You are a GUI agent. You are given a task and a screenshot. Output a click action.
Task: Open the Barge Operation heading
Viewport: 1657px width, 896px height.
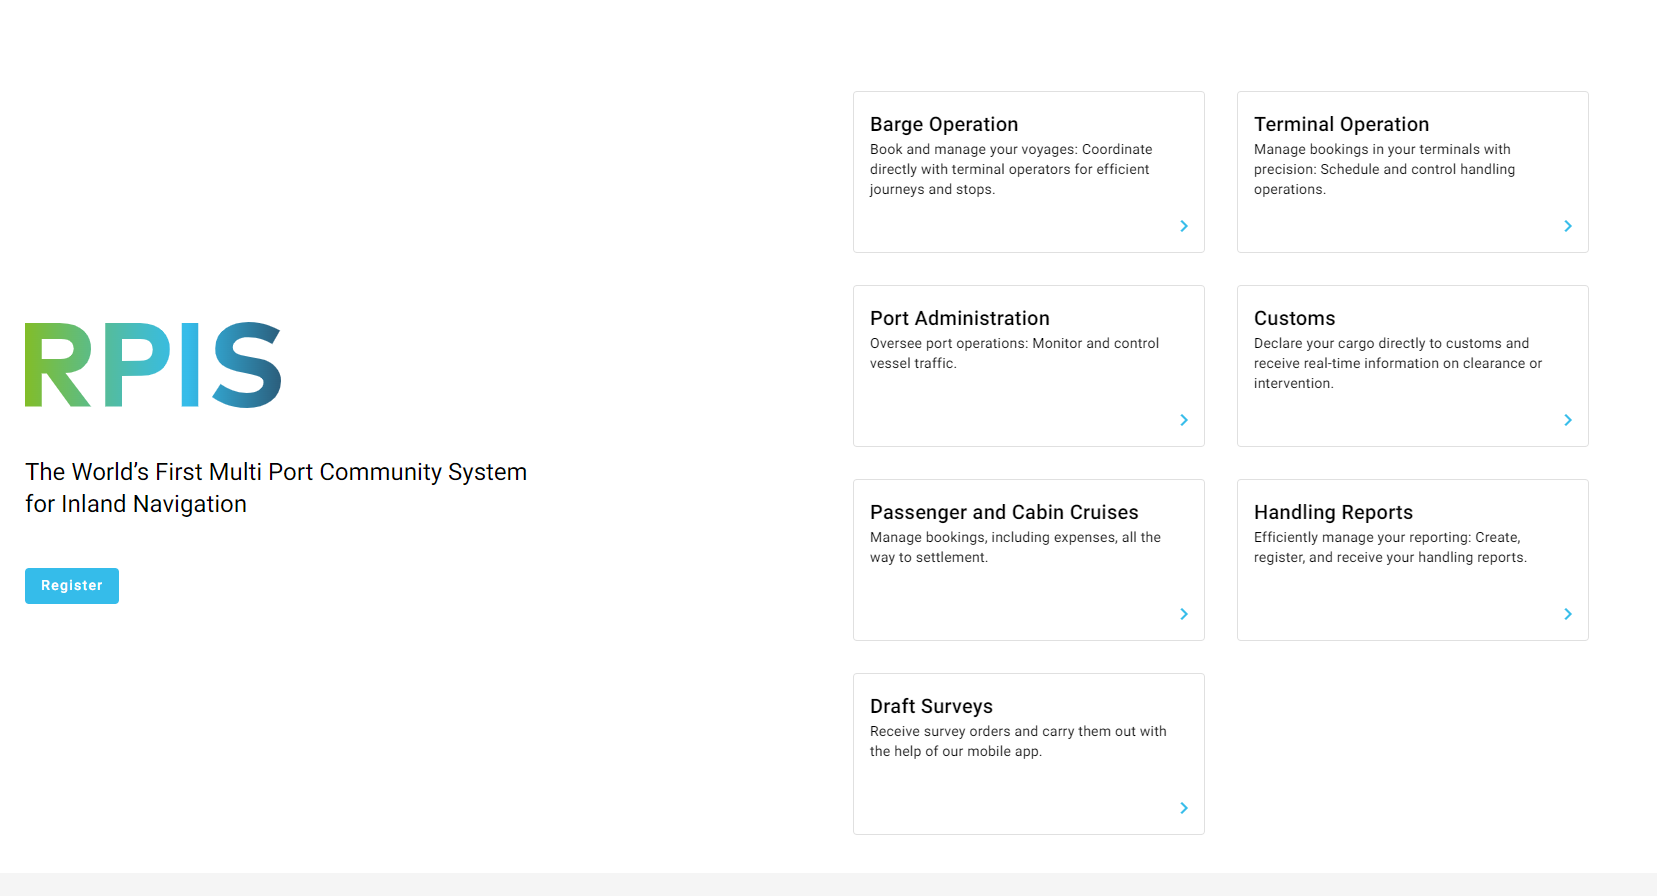943,124
